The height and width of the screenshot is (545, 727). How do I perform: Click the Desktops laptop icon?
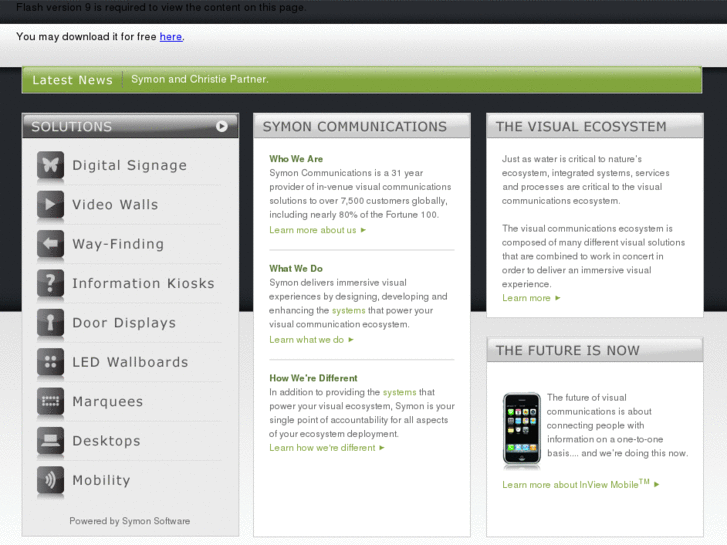51,441
